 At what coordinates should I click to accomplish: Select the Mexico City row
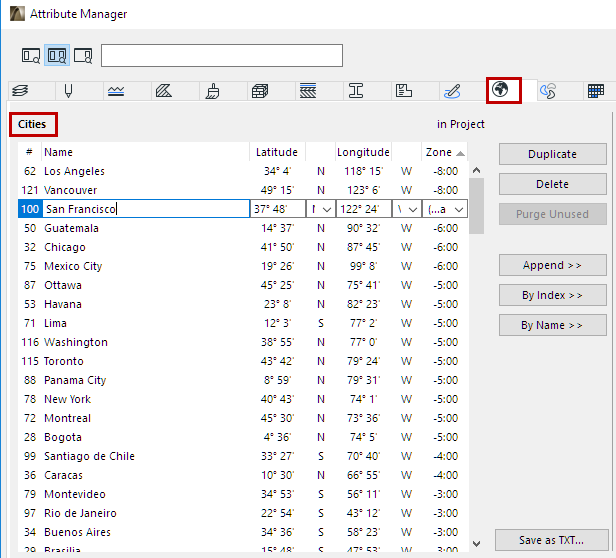coord(243,266)
